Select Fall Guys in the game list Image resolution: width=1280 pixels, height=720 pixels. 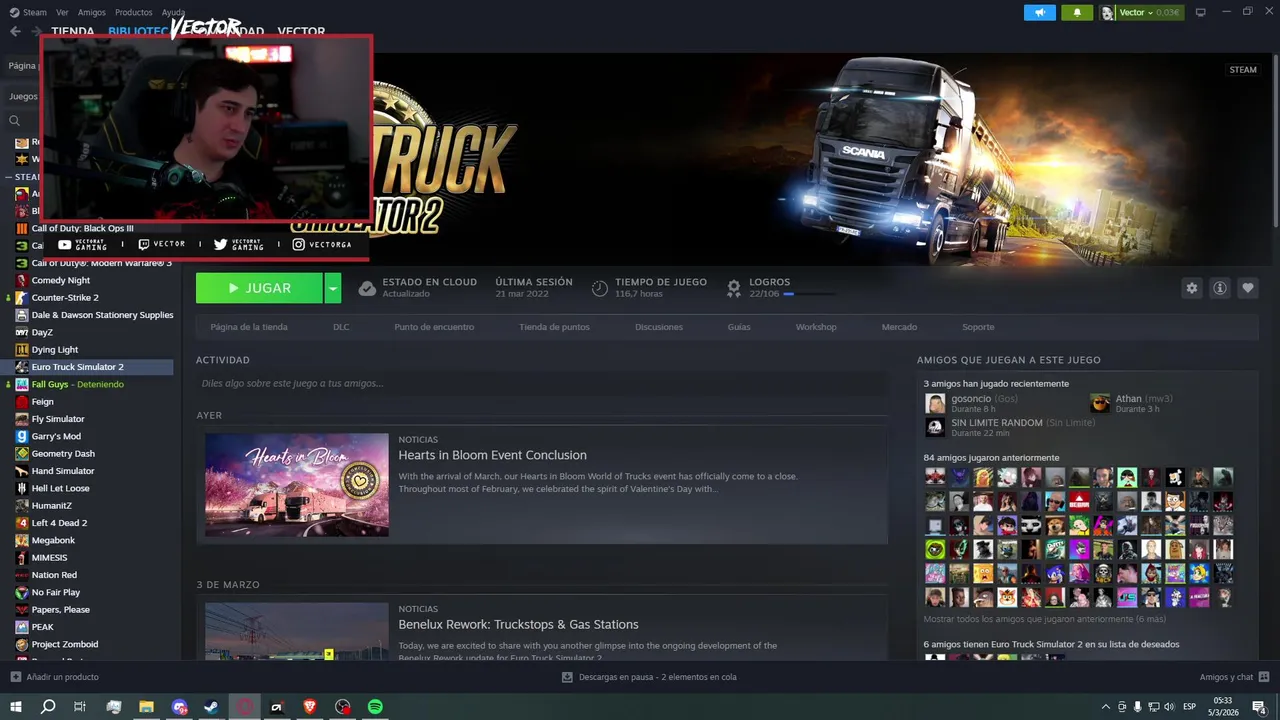(x=77, y=384)
